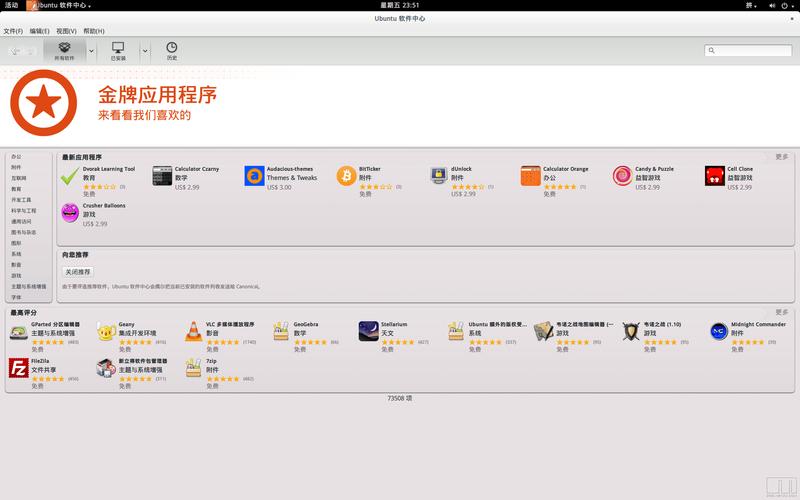Open the Ubuntu 软件中心 app menu in the top bar
The height and width of the screenshot is (500, 800).
click(59, 5)
